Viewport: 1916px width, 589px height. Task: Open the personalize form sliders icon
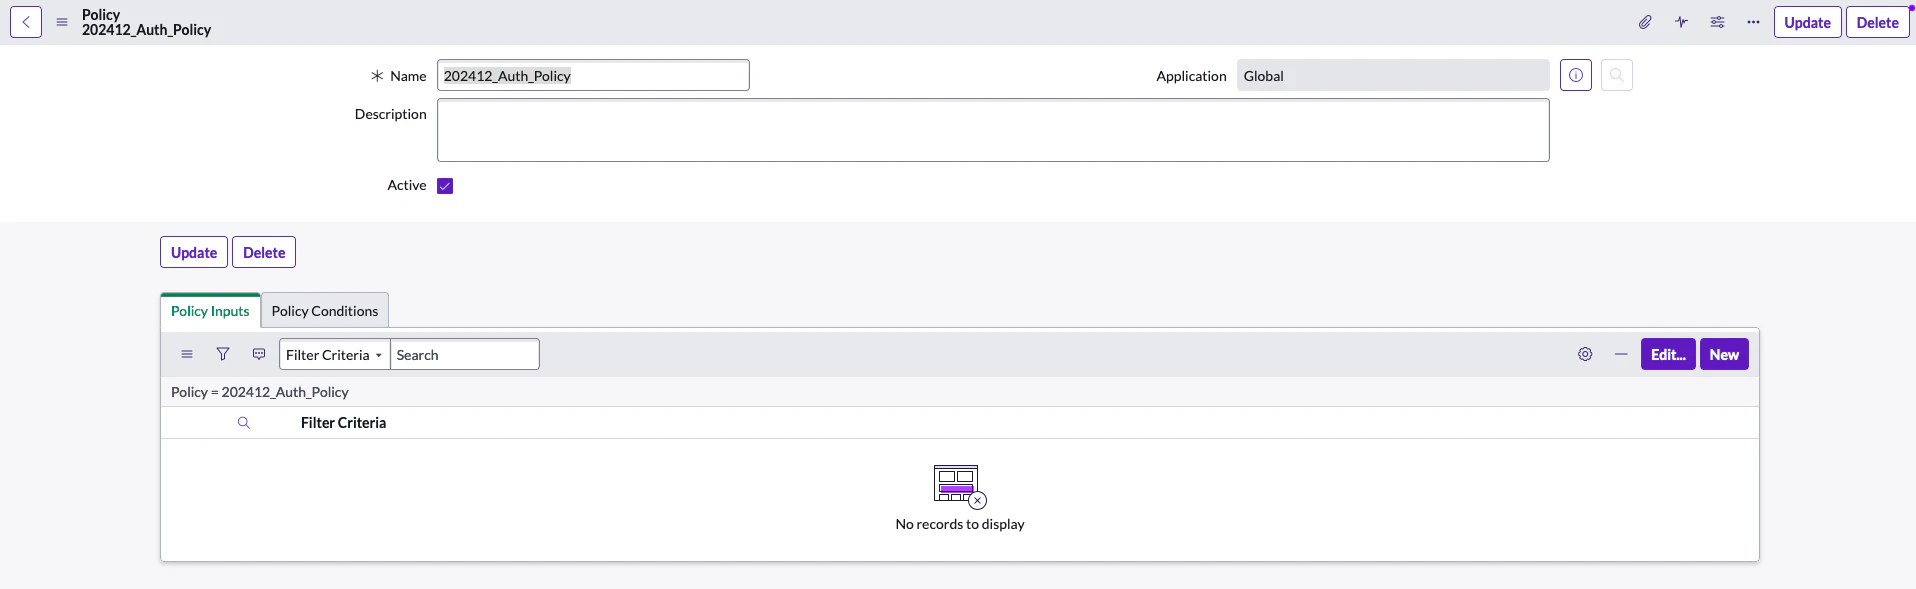(1717, 22)
